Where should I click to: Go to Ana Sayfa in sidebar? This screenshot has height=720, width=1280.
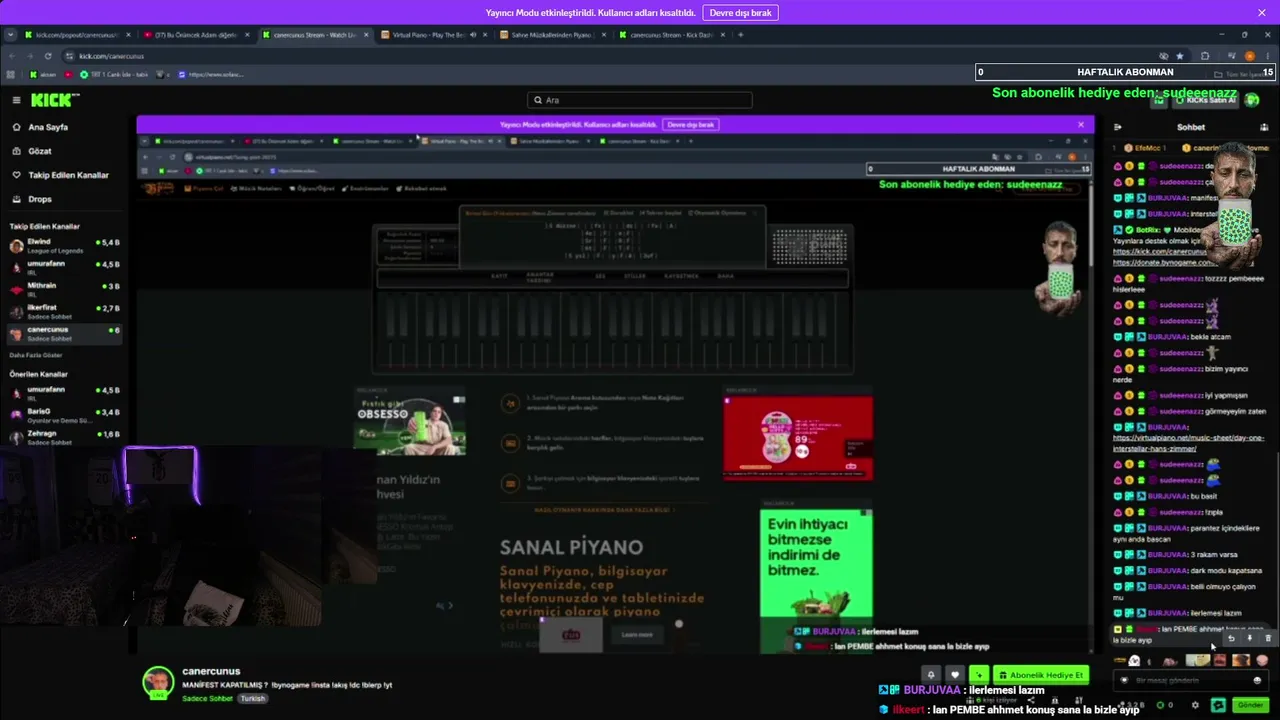coord(48,127)
